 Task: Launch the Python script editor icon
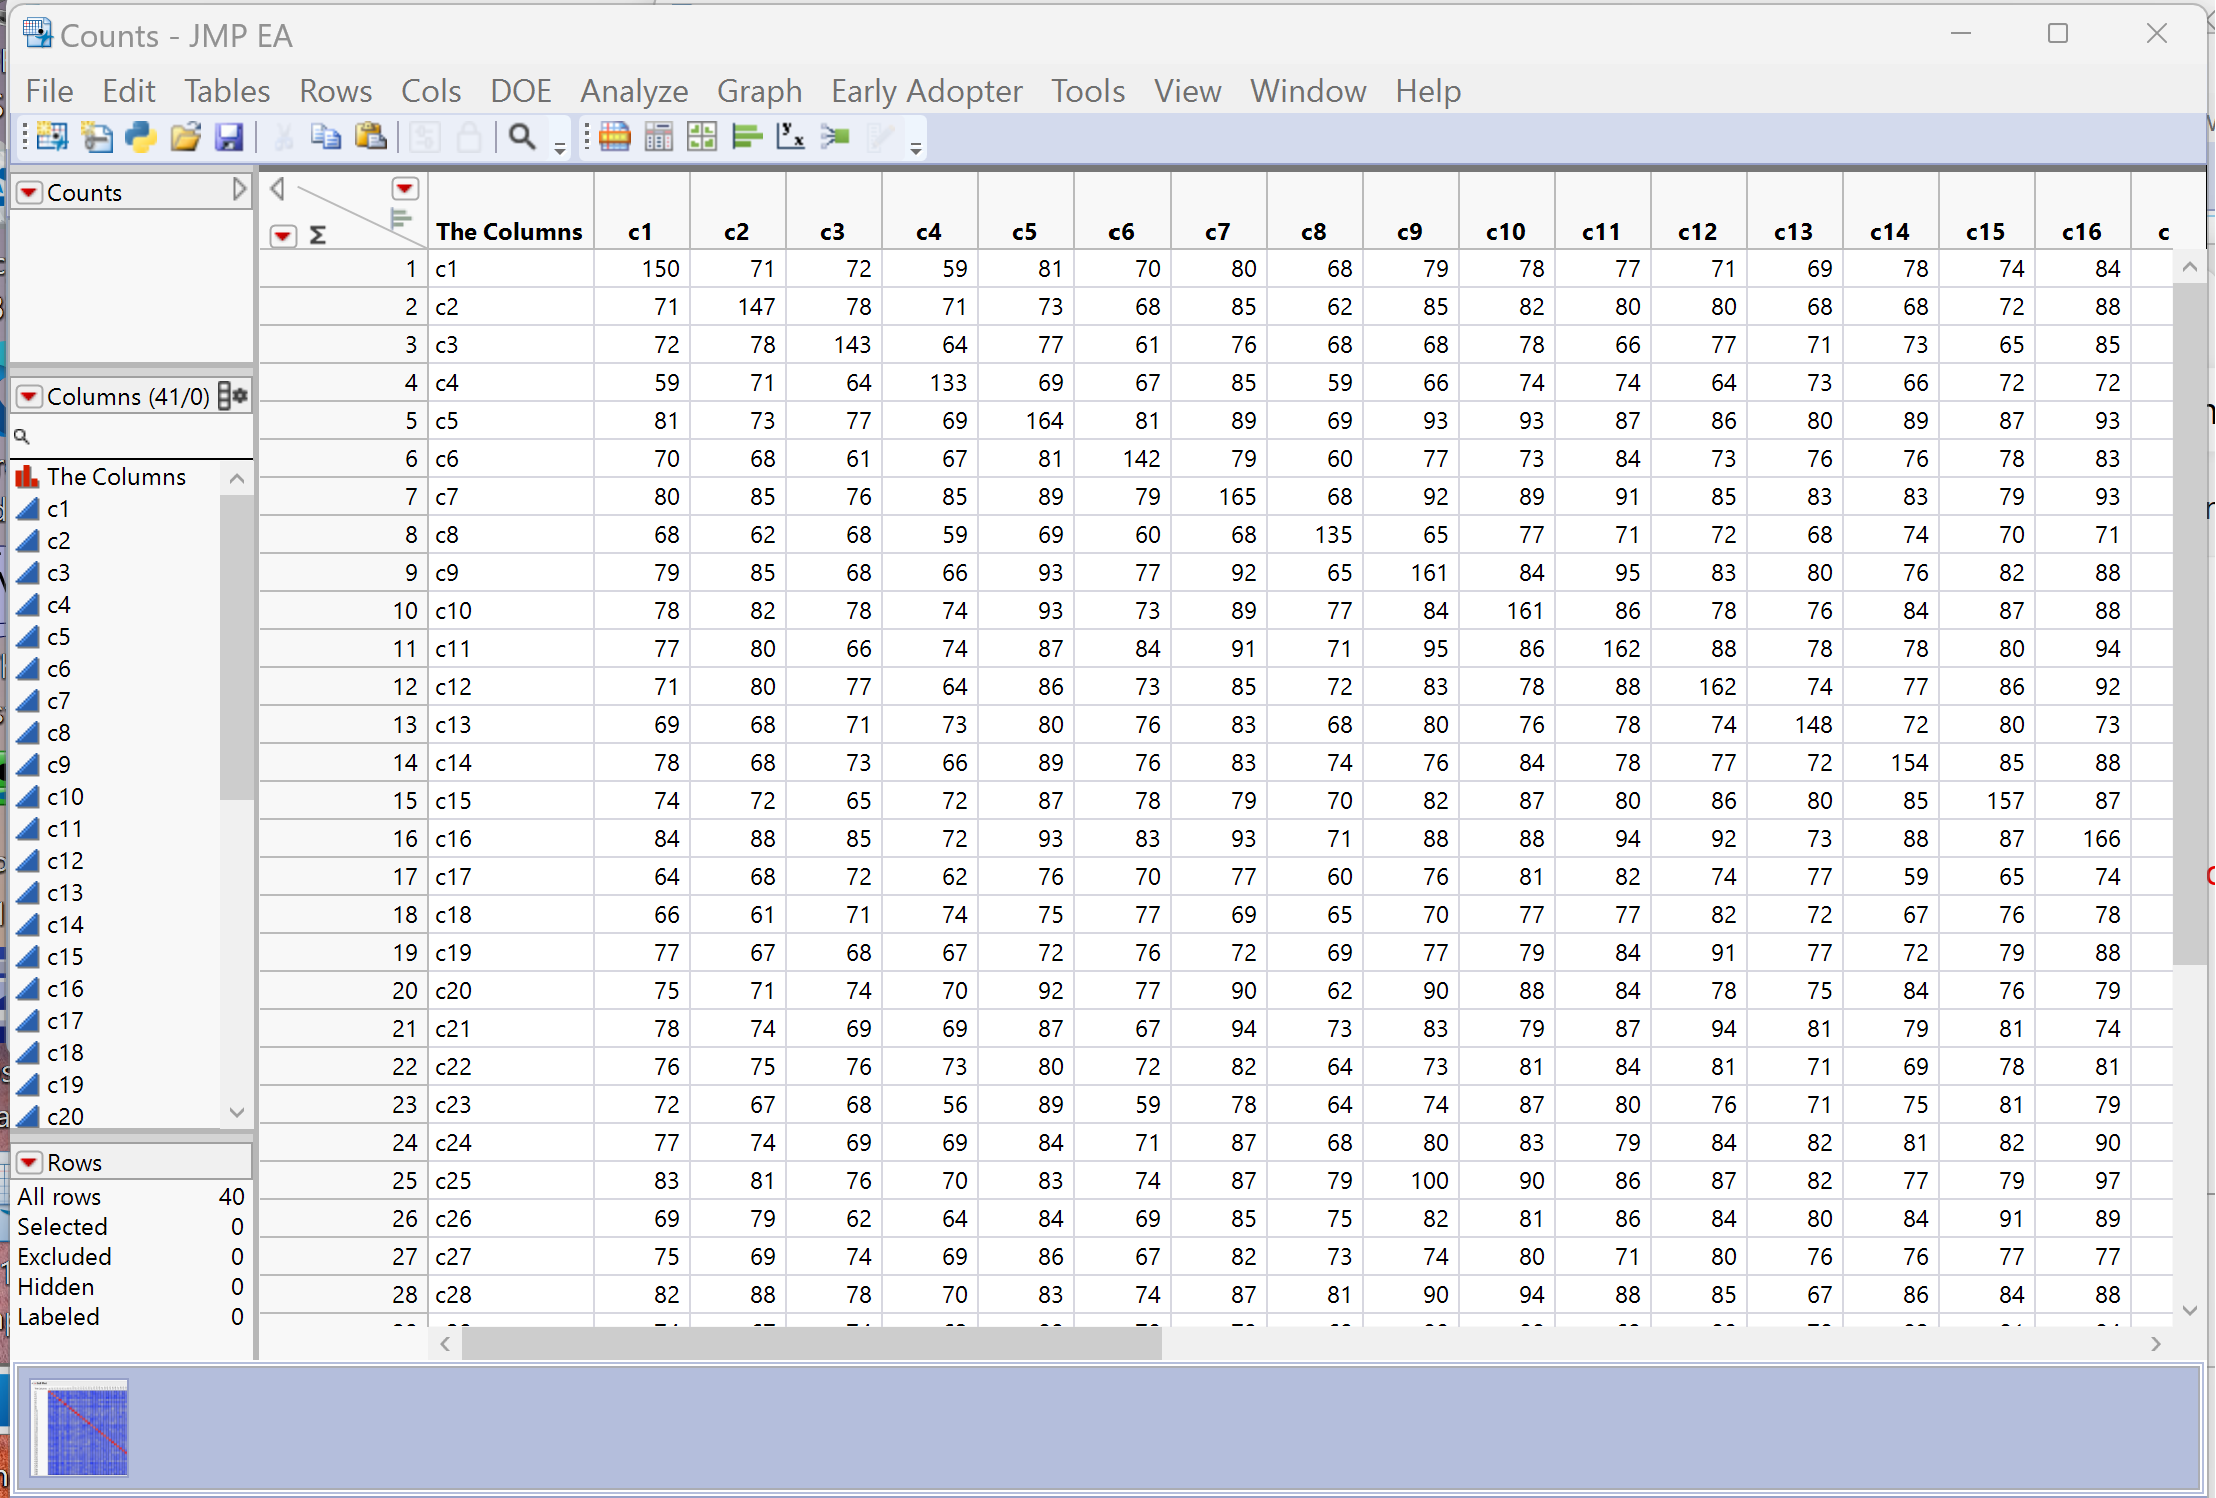point(140,136)
